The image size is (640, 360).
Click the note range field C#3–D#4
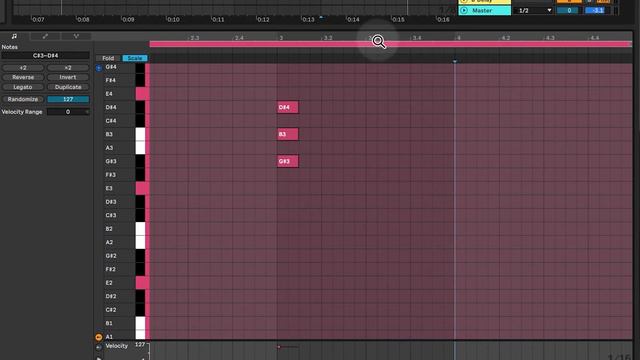(45, 56)
